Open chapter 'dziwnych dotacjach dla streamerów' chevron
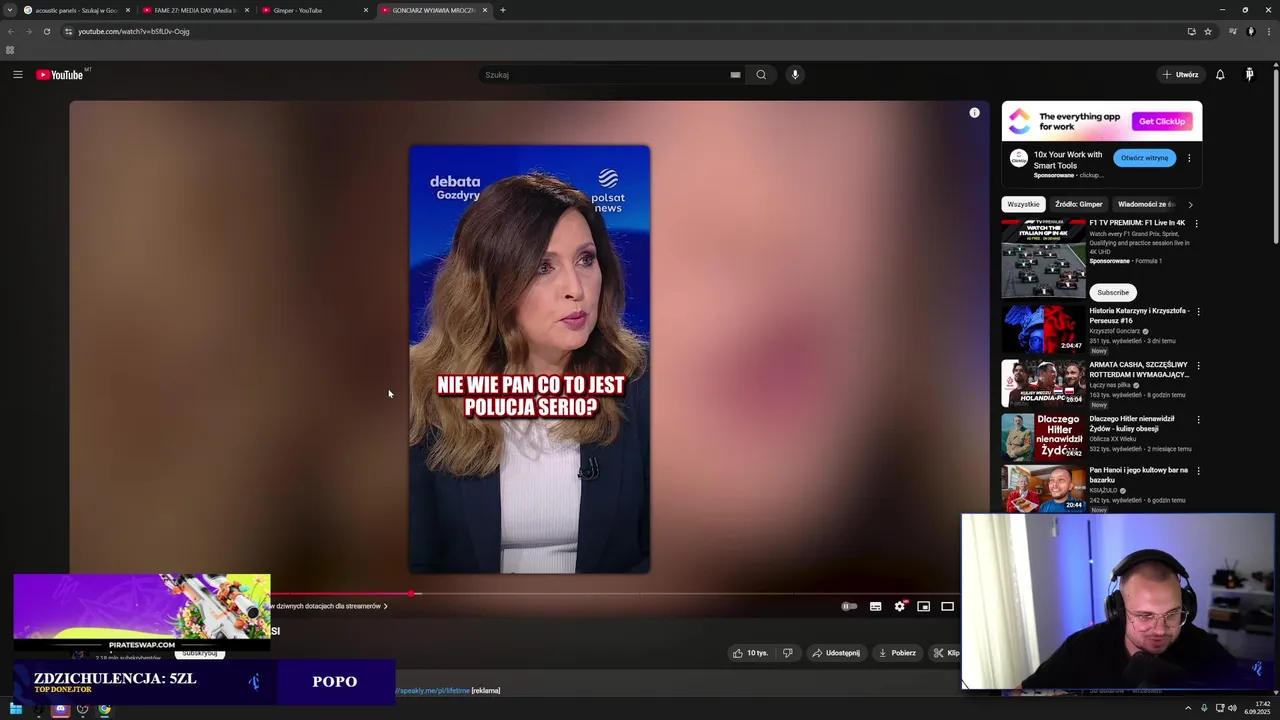This screenshot has height=720, width=1280. [385, 606]
